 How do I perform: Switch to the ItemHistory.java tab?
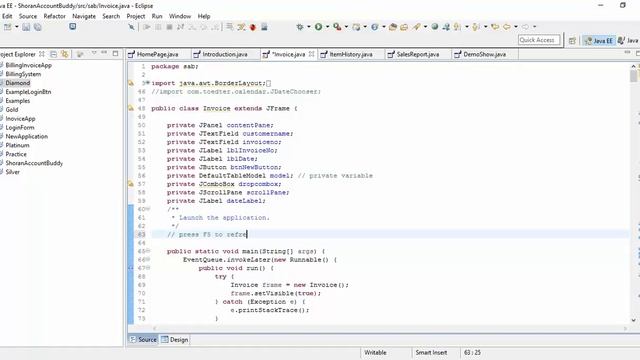pyautogui.click(x=351, y=54)
